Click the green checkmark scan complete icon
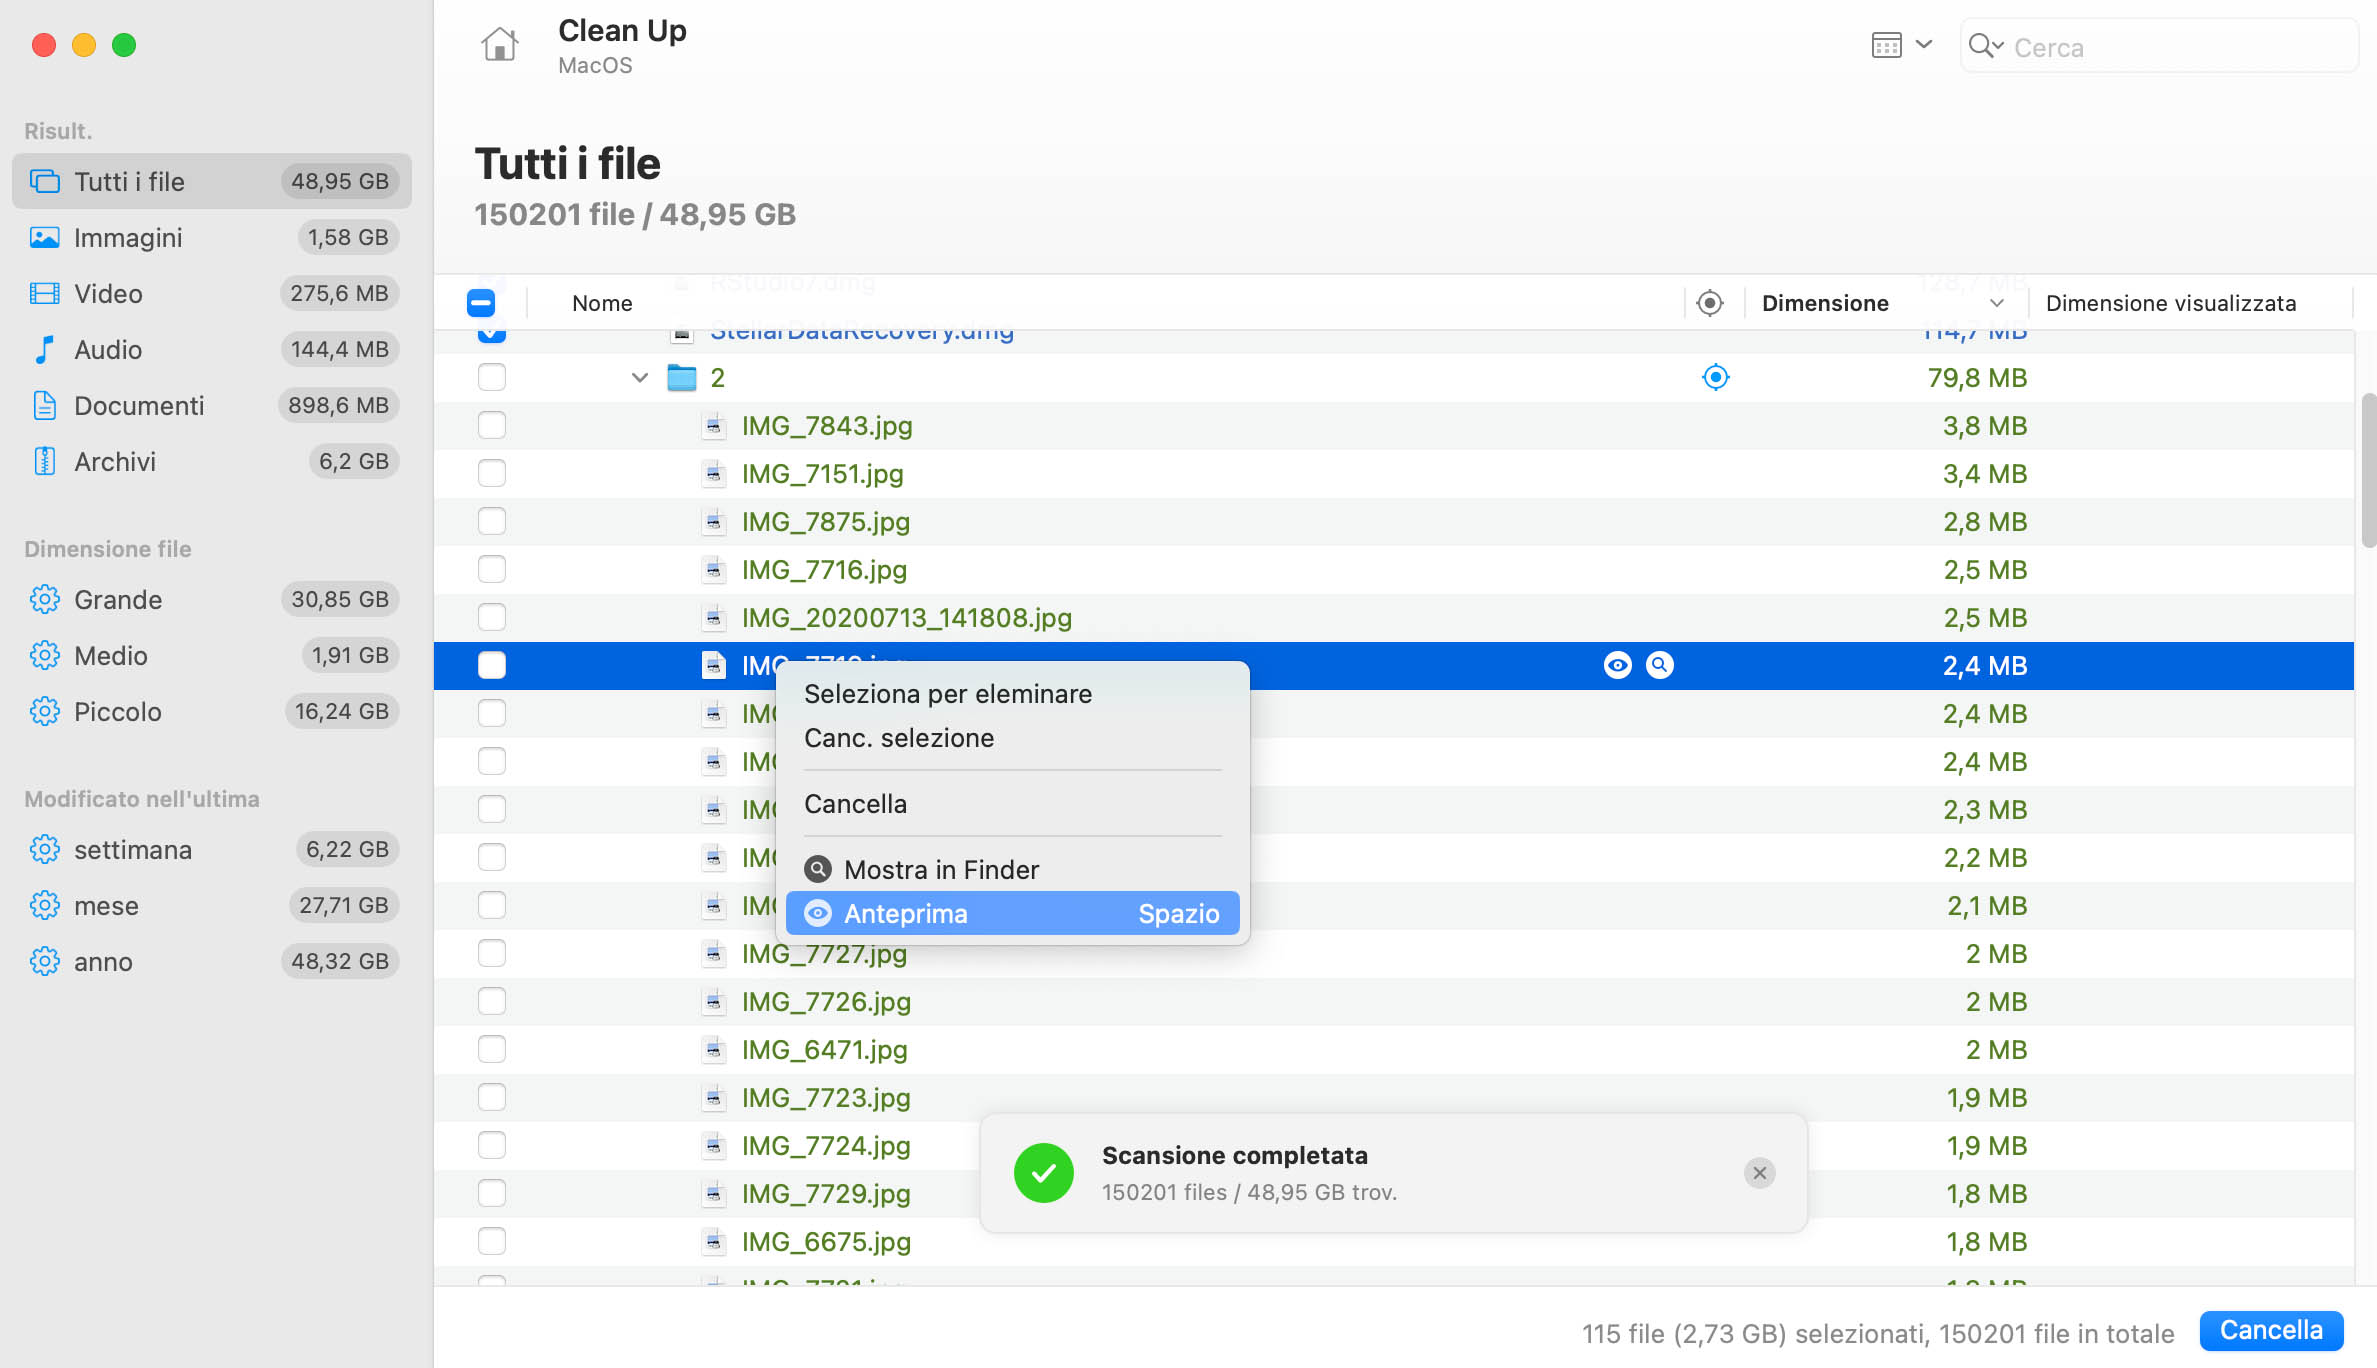Screen dimensions: 2377x1368 tap(1043, 1173)
